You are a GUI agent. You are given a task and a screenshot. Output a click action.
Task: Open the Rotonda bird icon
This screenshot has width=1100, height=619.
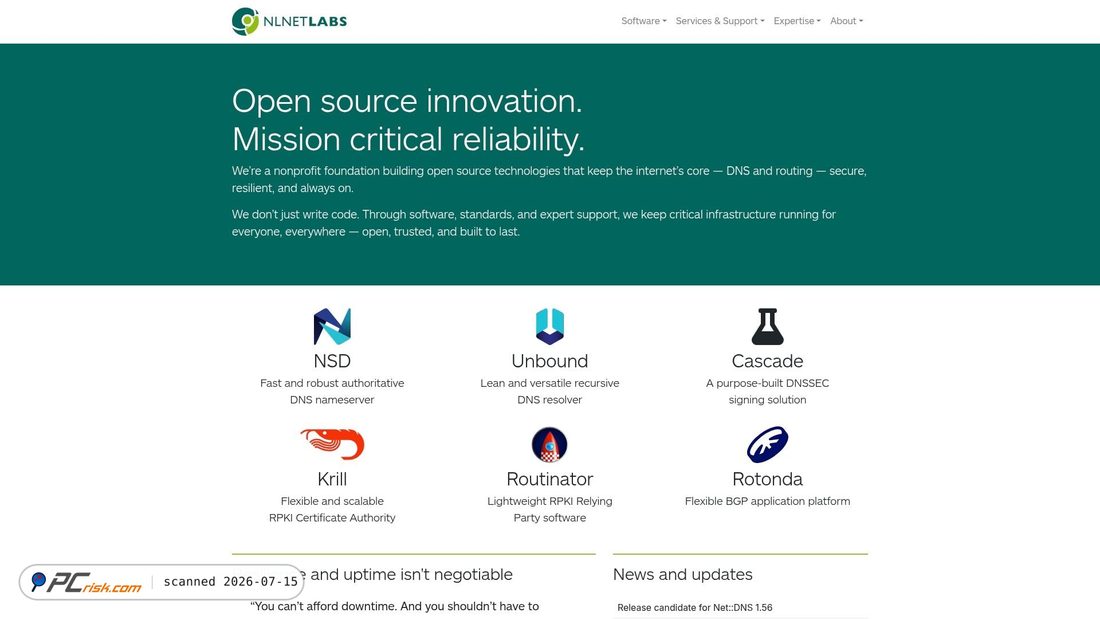pyautogui.click(x=767, y=444)
